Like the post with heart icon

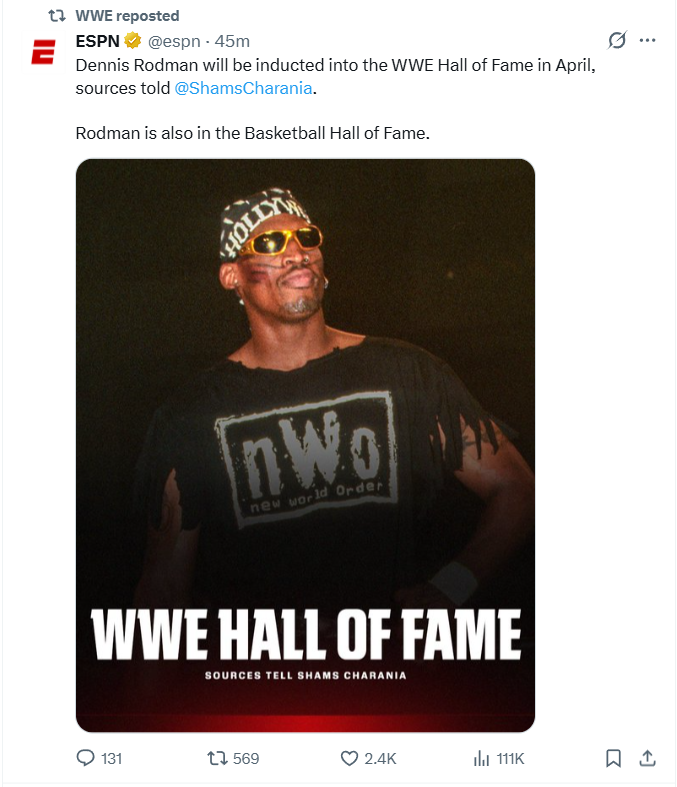point(349,758)
